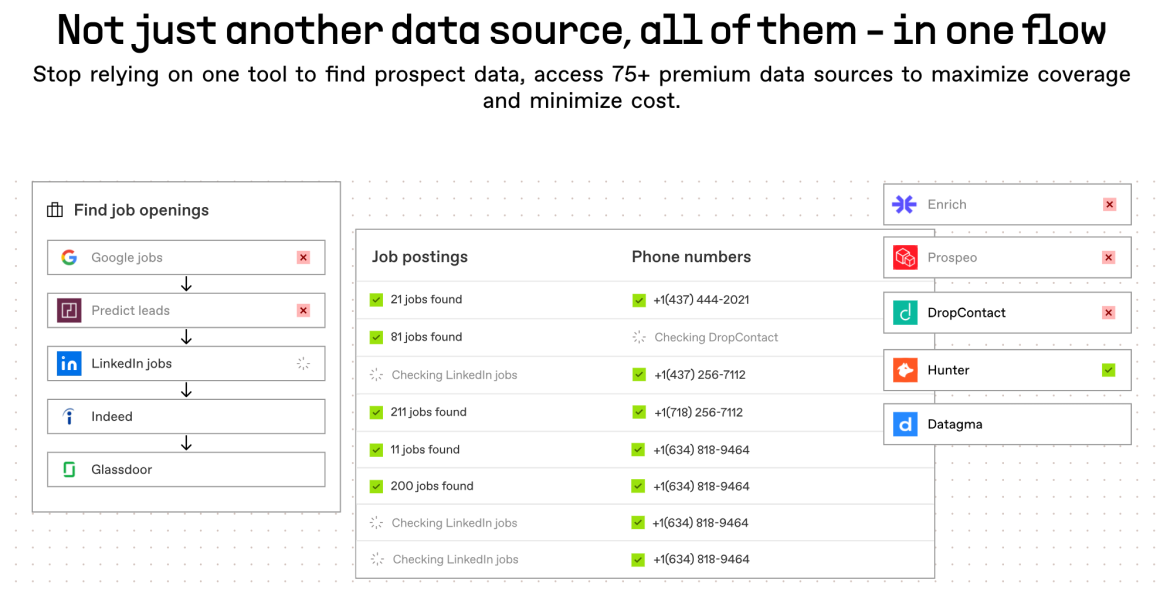
Task: Click red X box on Enrich row
Action: click(x=1109, y=204)
